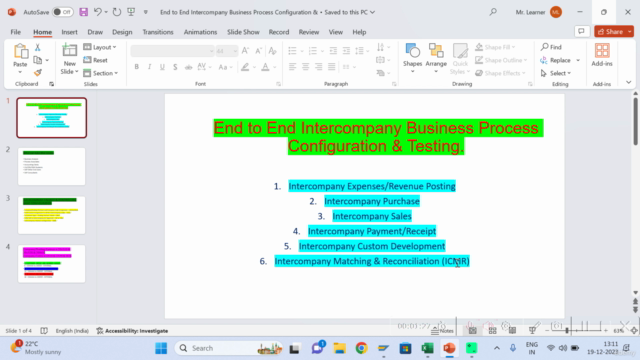This screenshot has height=360, width=640.
Task: Expand Arrange dropdown
Action: 436,71
